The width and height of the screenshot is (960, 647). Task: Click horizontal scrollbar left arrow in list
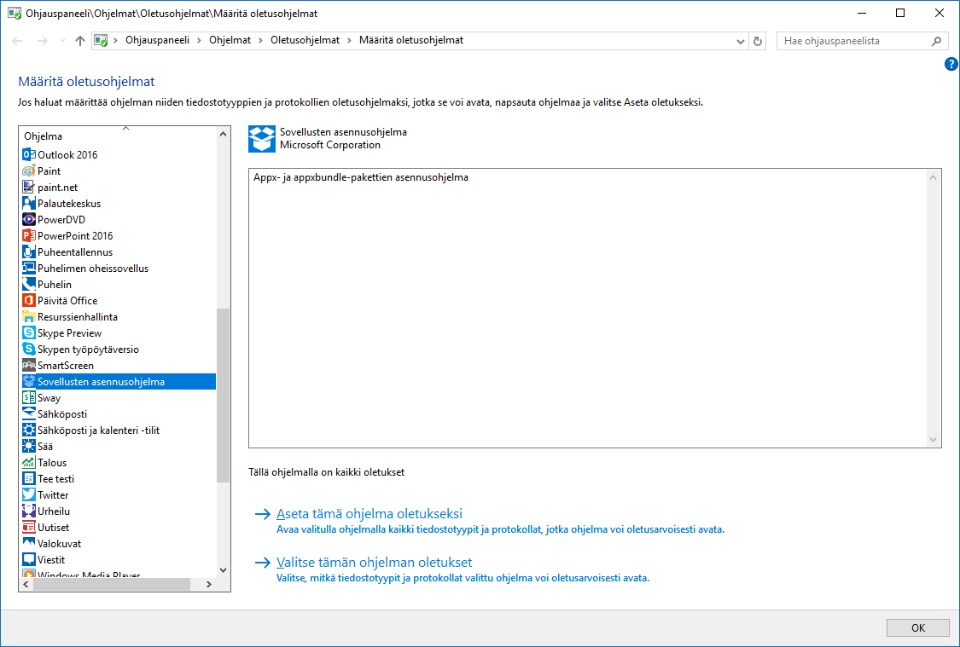26,585
